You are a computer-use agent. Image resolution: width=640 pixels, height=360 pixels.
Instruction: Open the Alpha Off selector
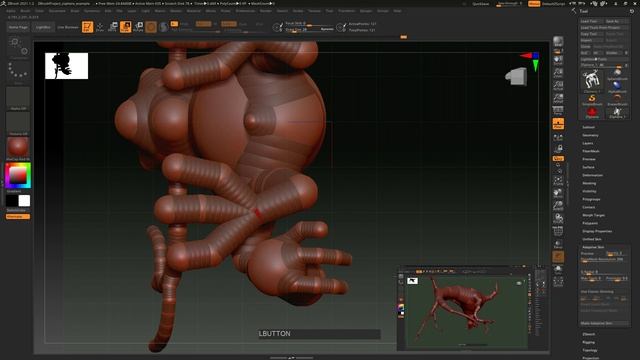[18, 98]
